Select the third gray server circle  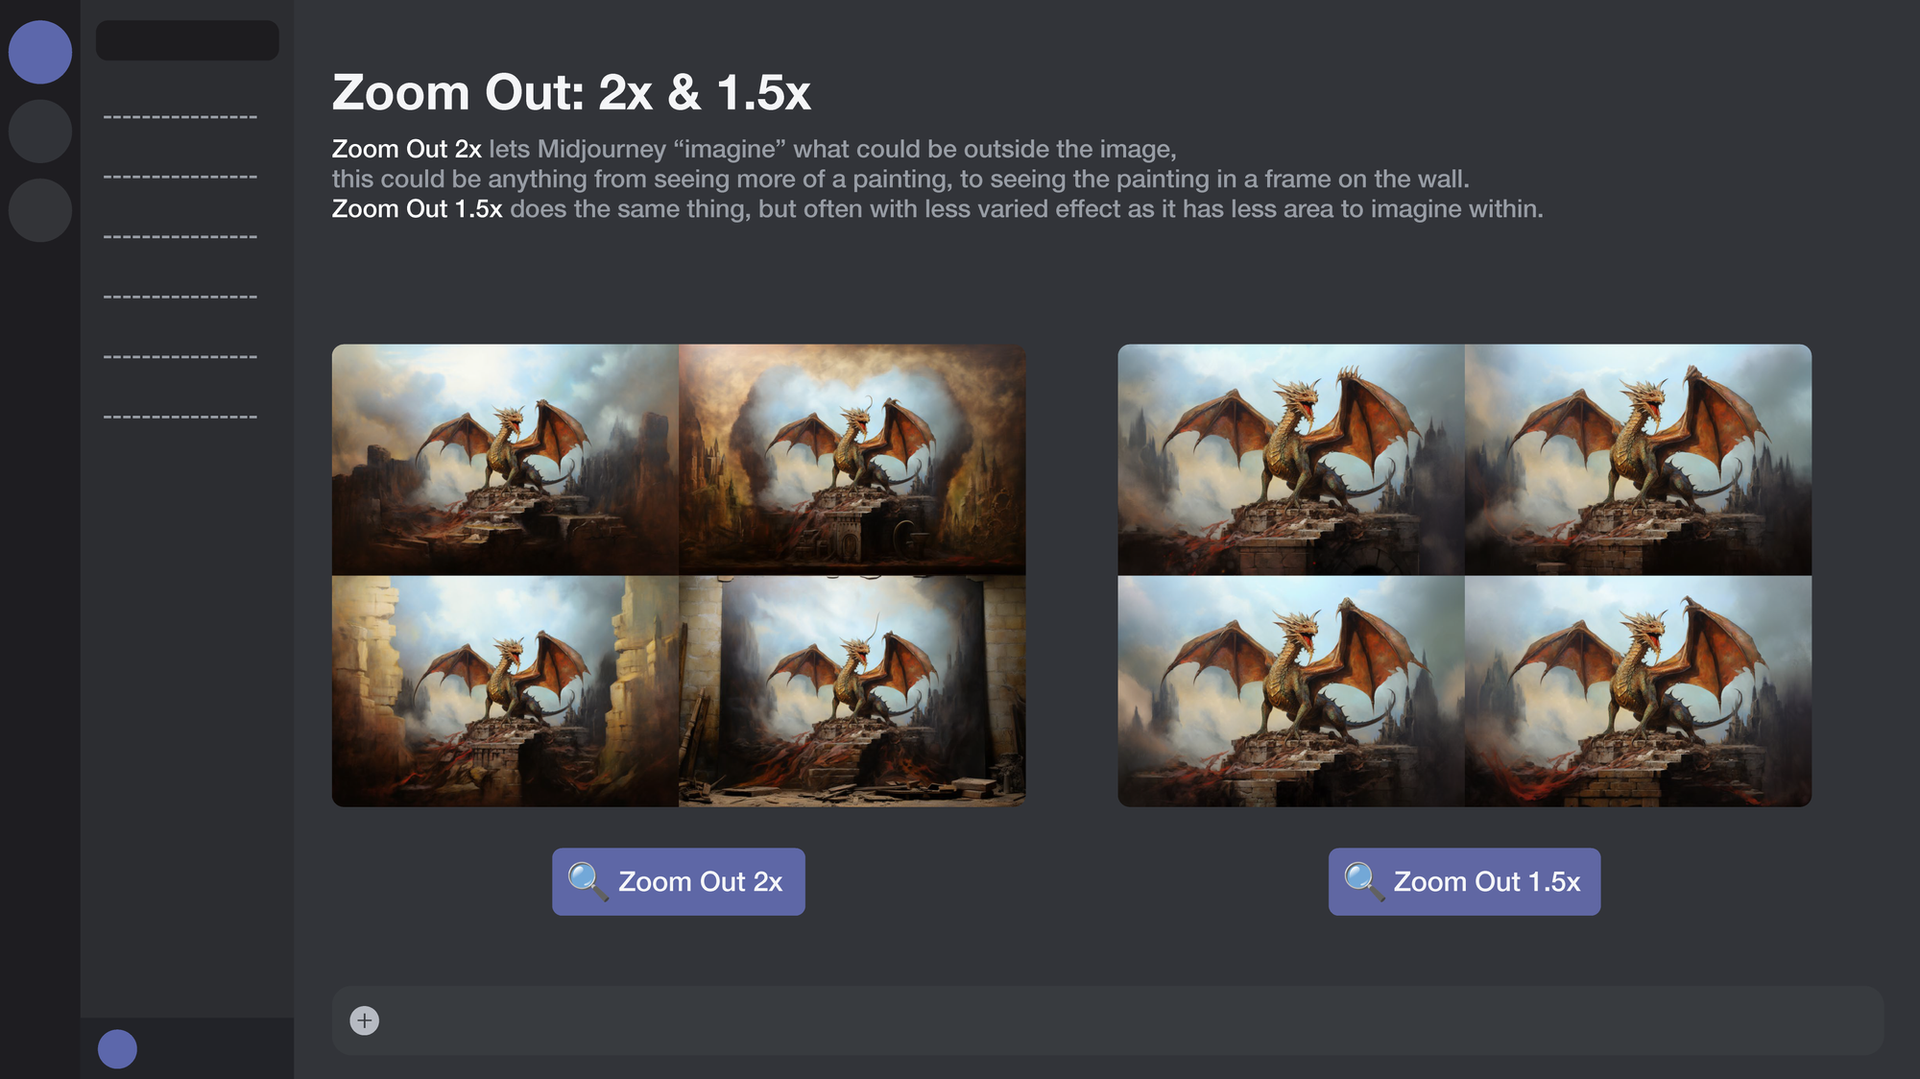pos(40,210)
